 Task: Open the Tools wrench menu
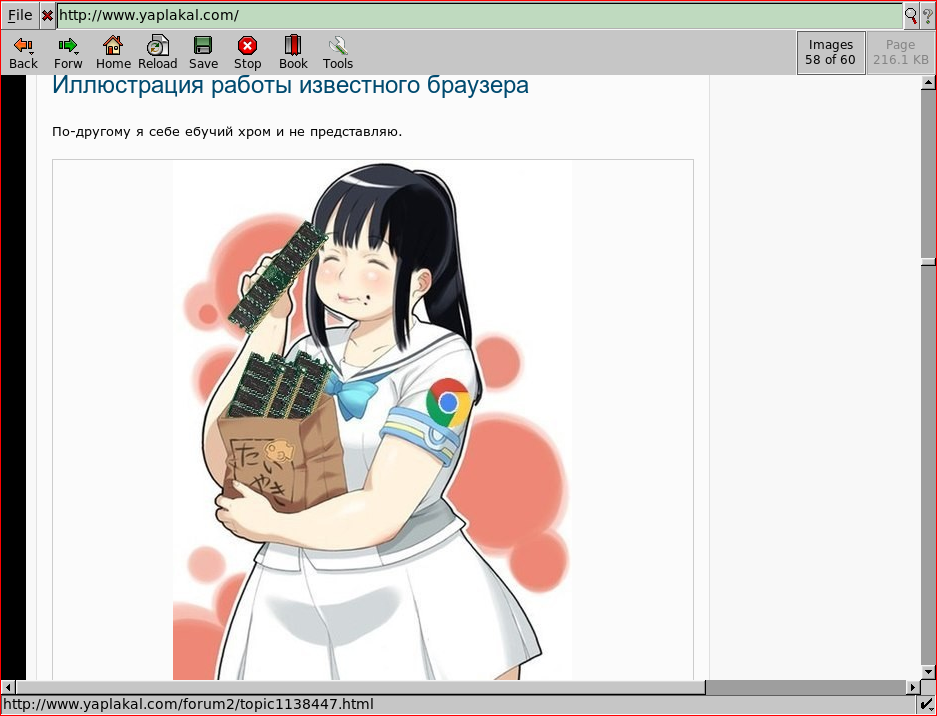click(338, 53)
